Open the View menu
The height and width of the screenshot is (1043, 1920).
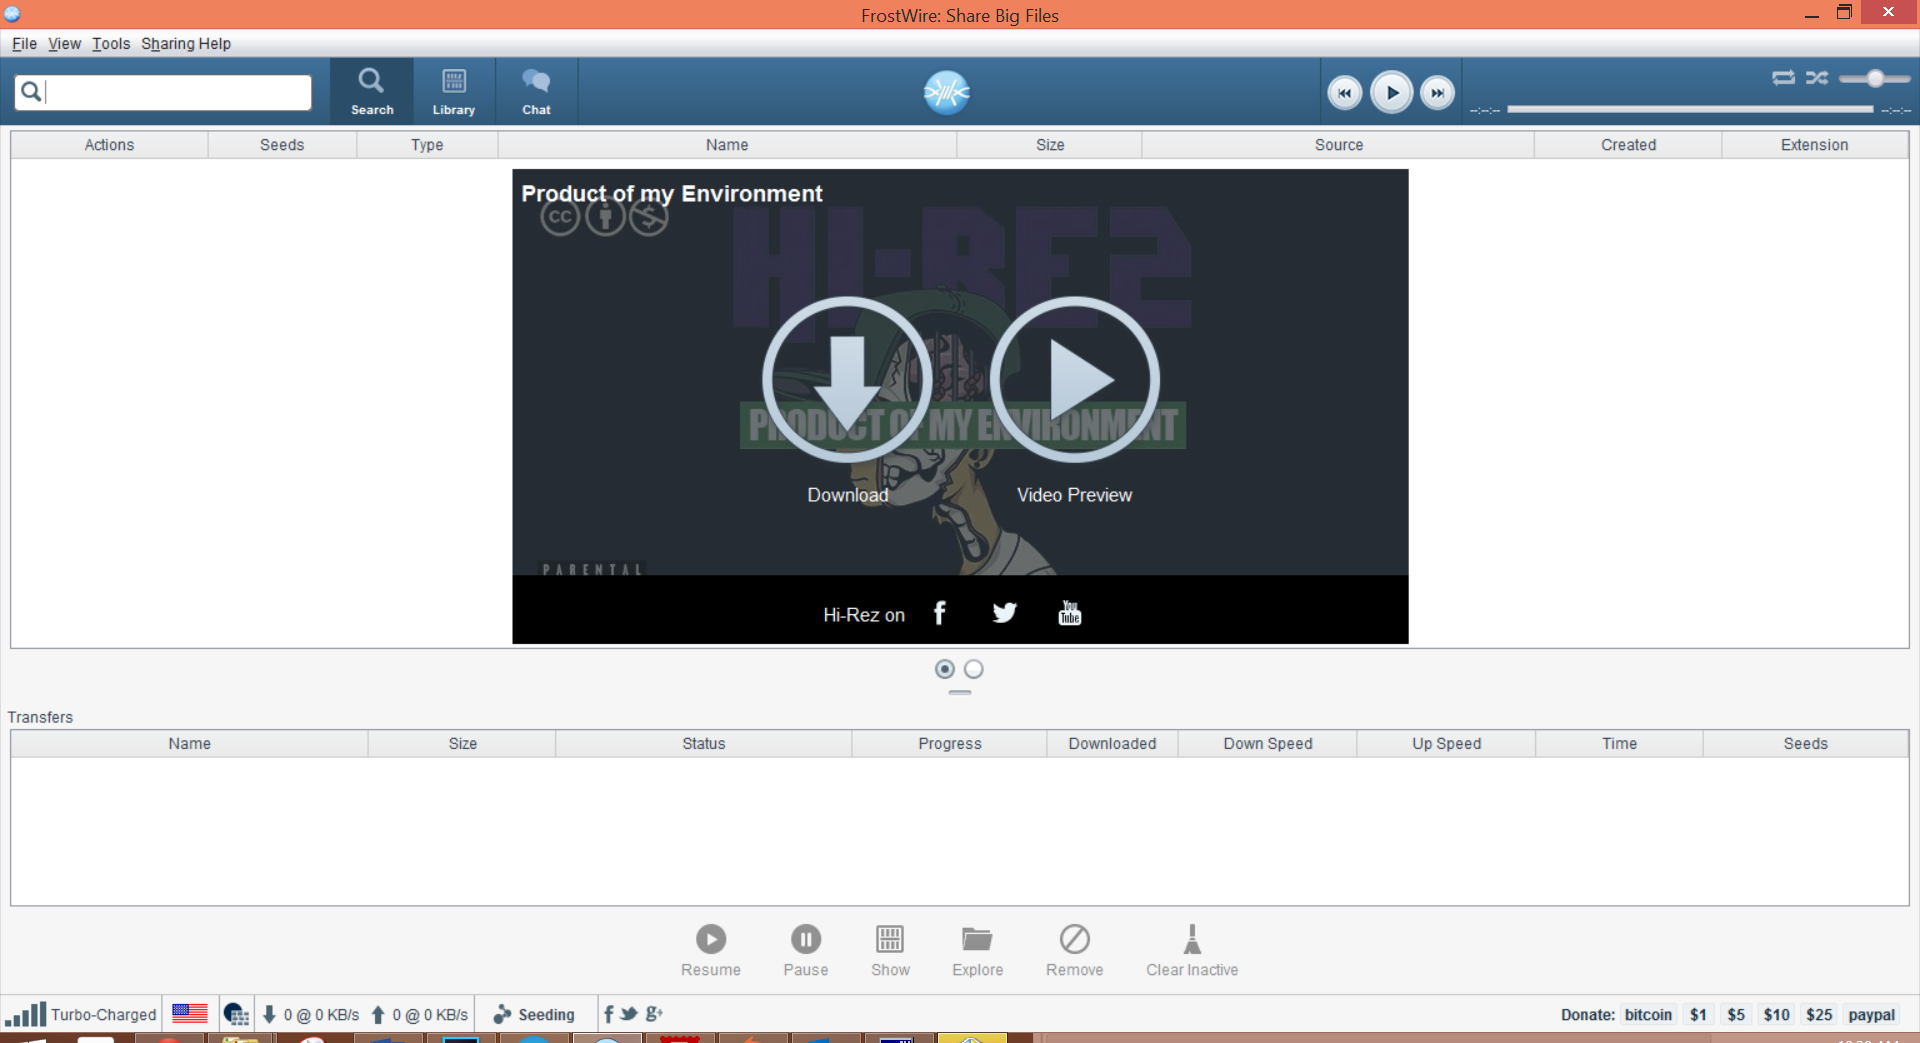(x=64, y=44)
